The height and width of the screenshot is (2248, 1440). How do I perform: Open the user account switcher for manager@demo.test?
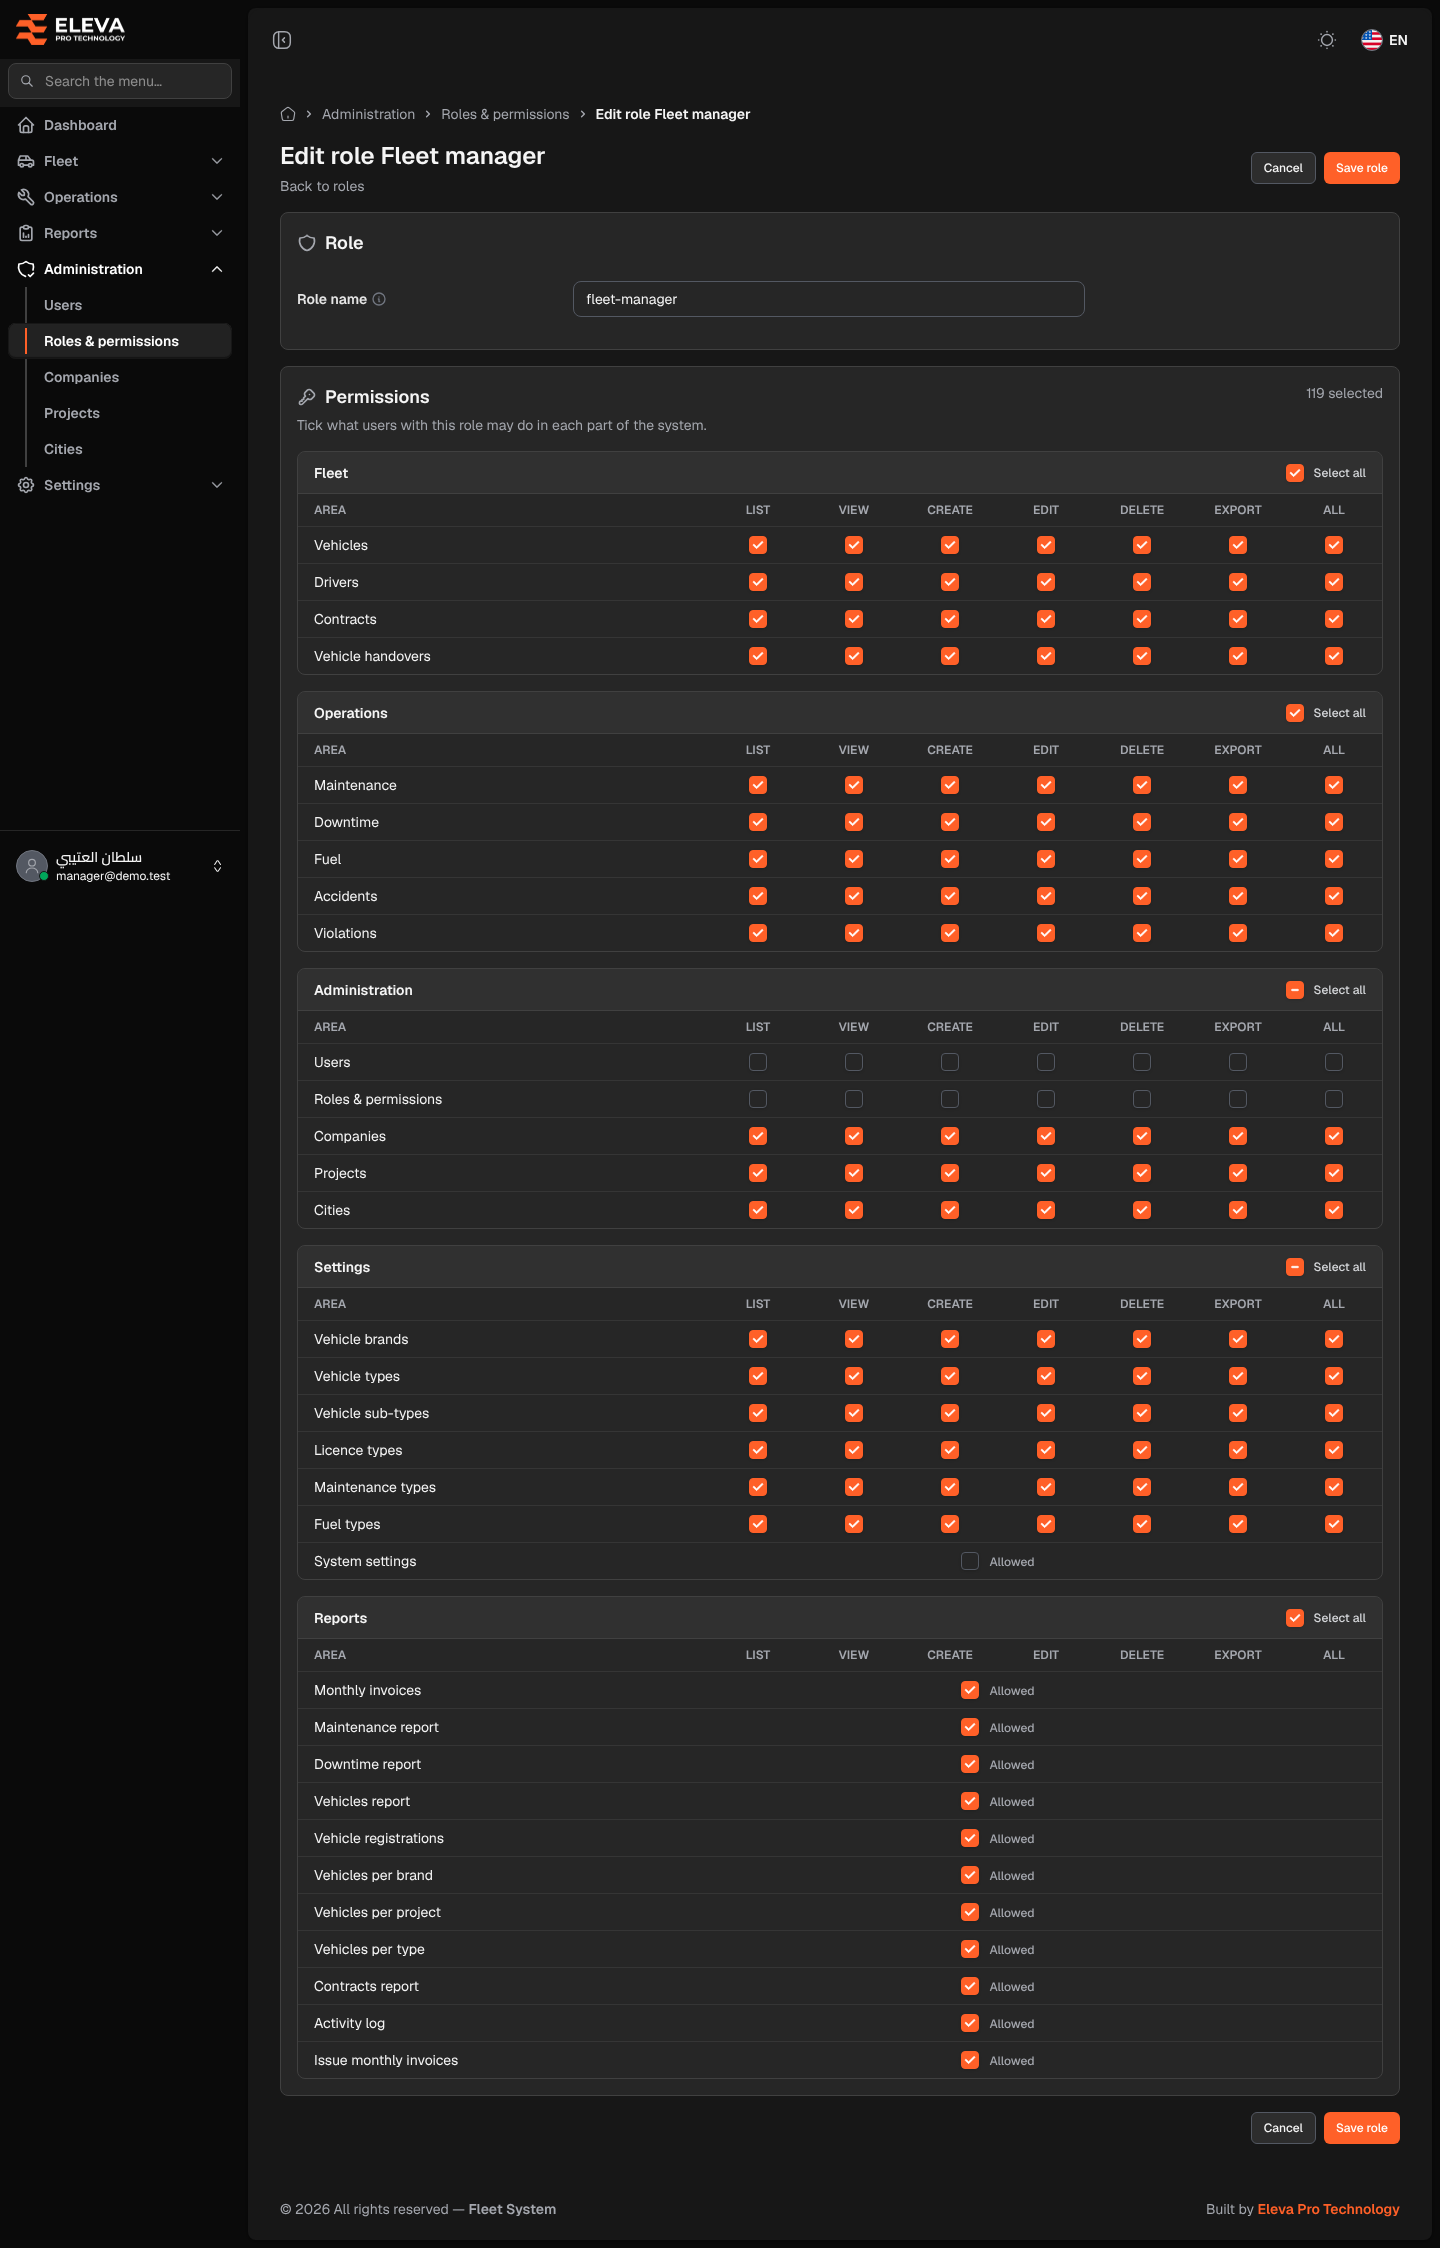click(120, 866)
